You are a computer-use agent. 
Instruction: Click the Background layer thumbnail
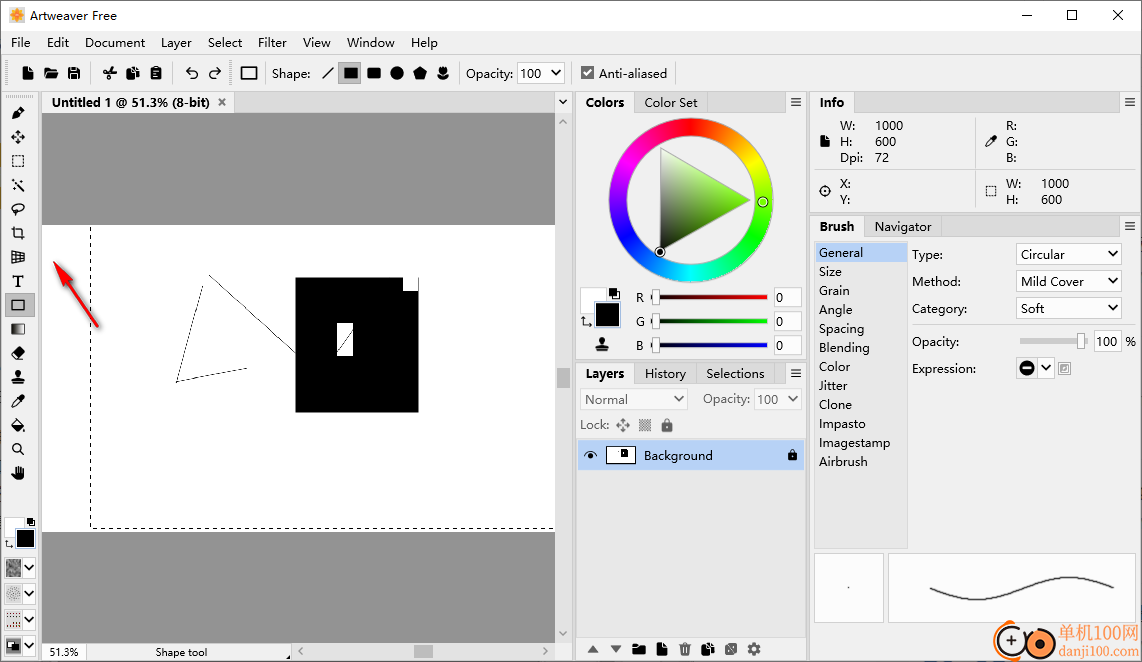(x=621, y=455)
